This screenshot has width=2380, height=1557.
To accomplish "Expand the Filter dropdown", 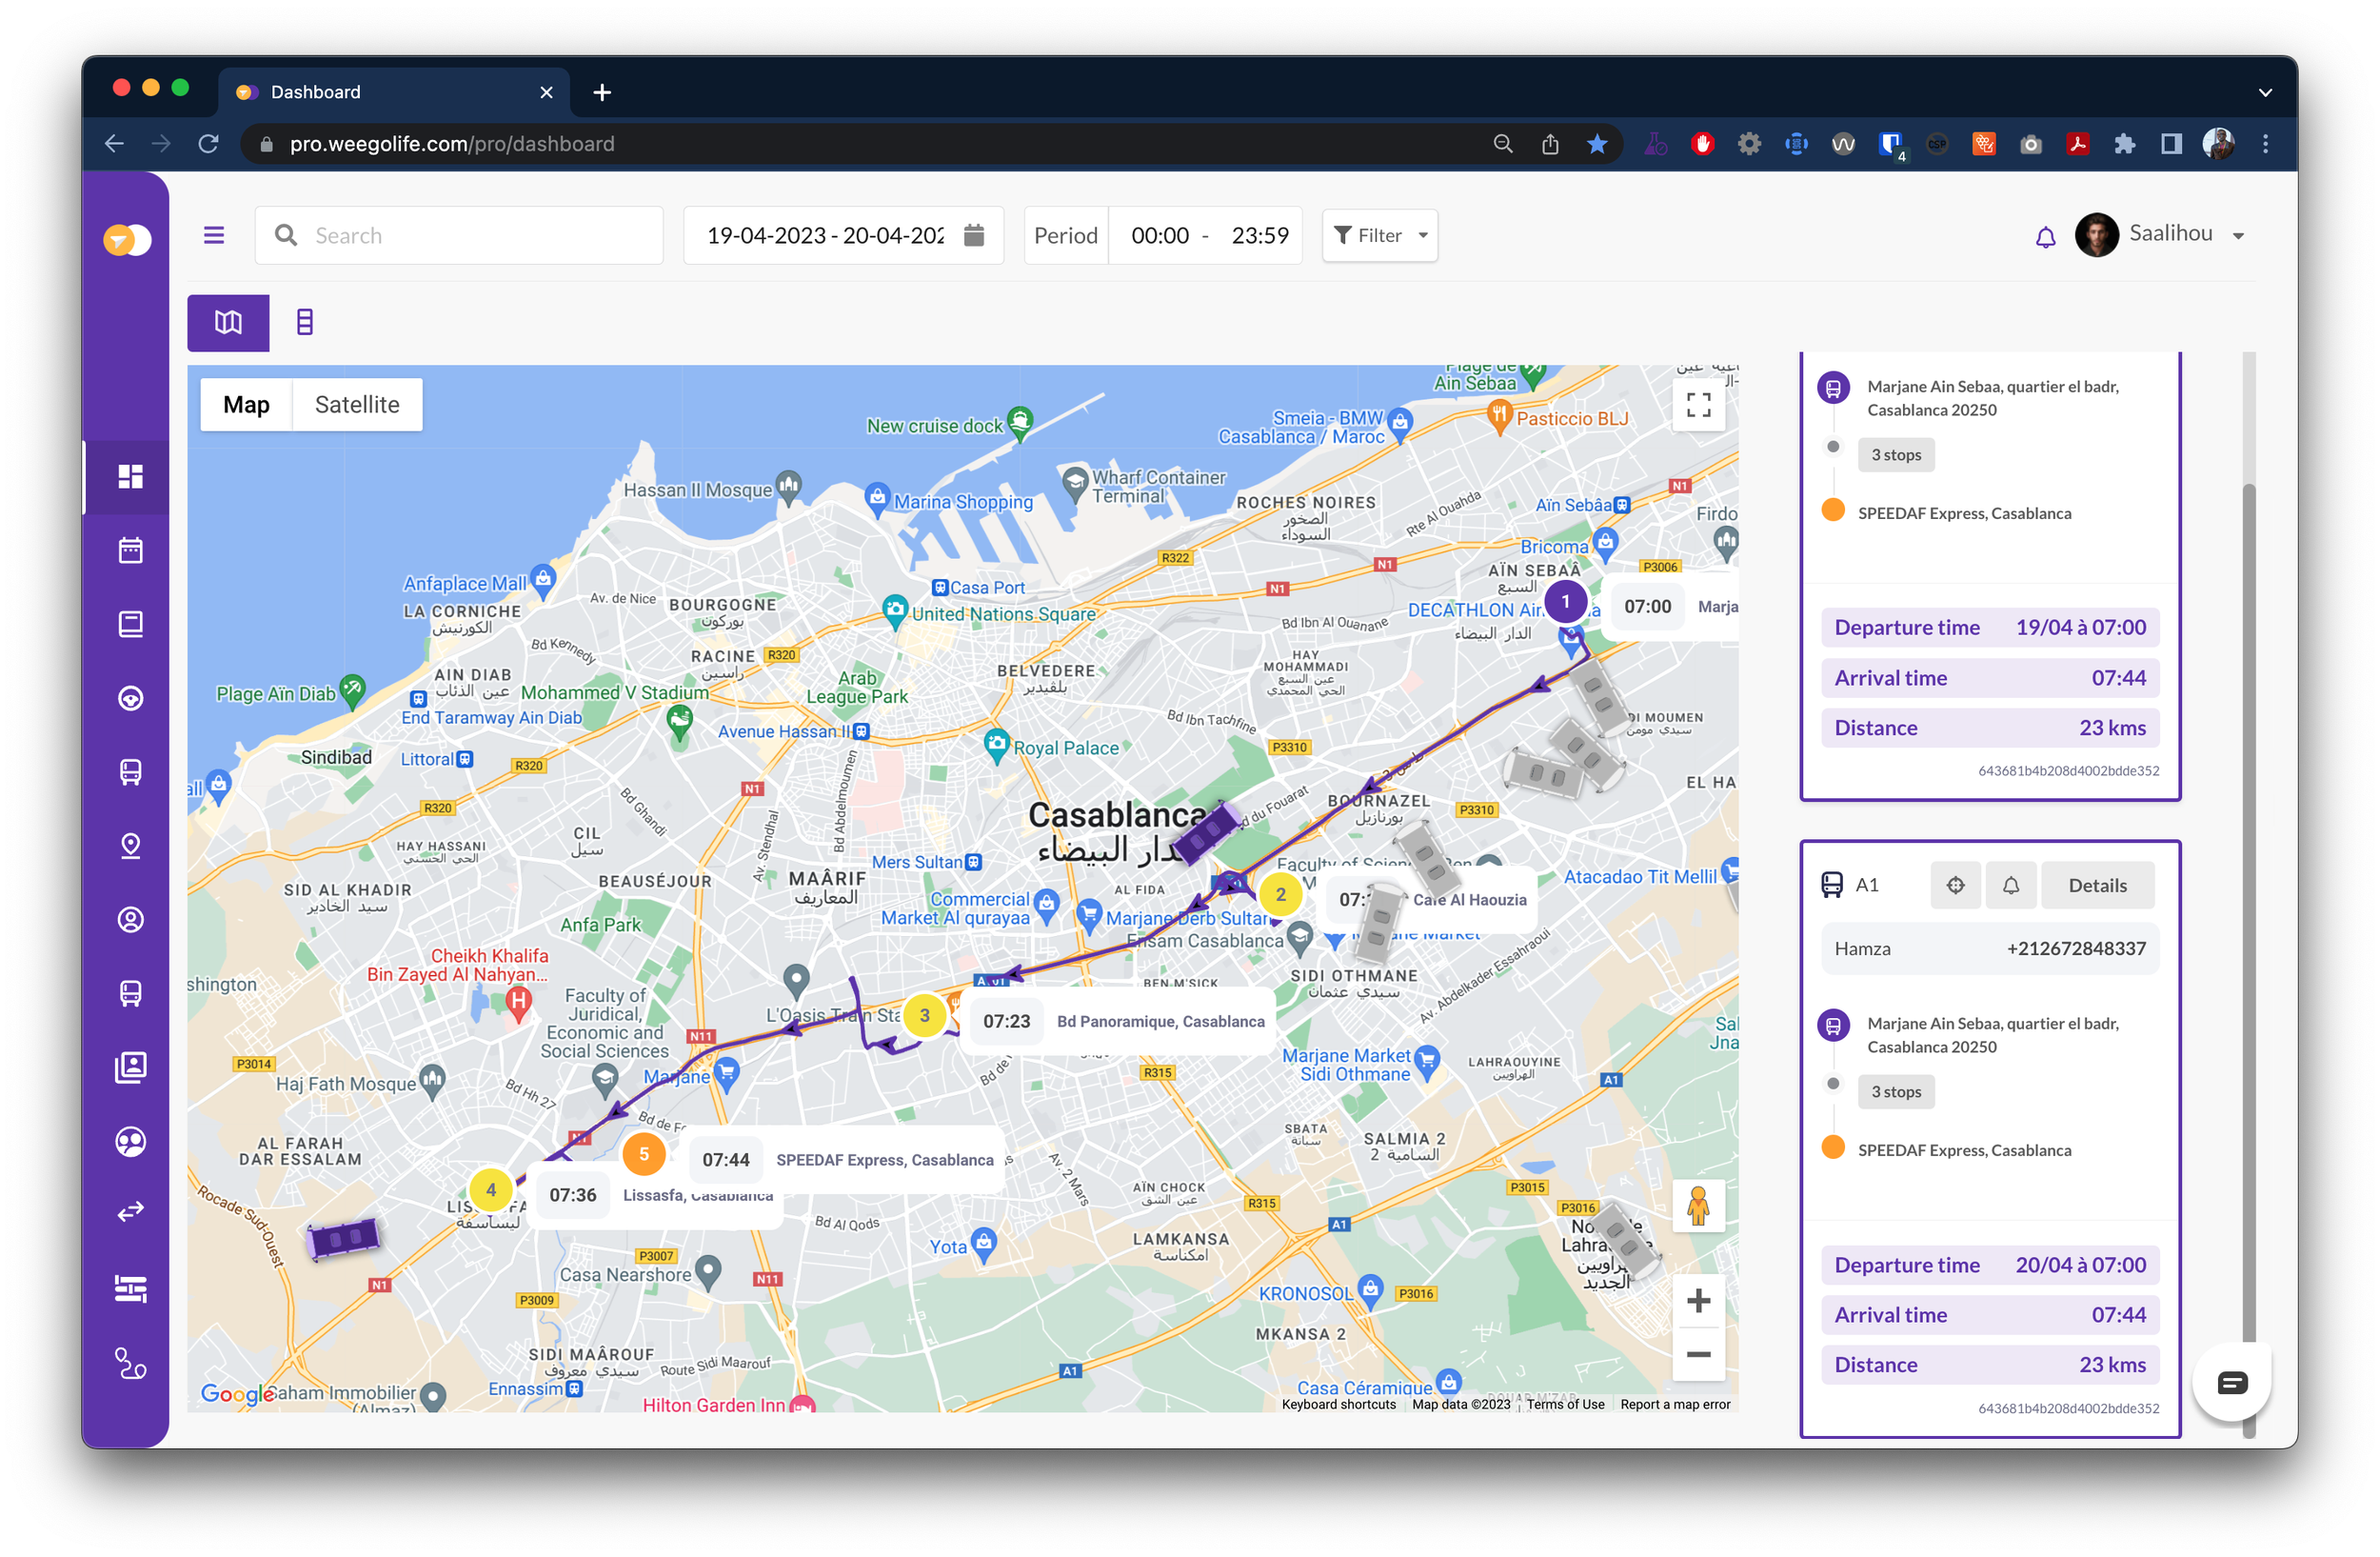I will point(1380,235).
